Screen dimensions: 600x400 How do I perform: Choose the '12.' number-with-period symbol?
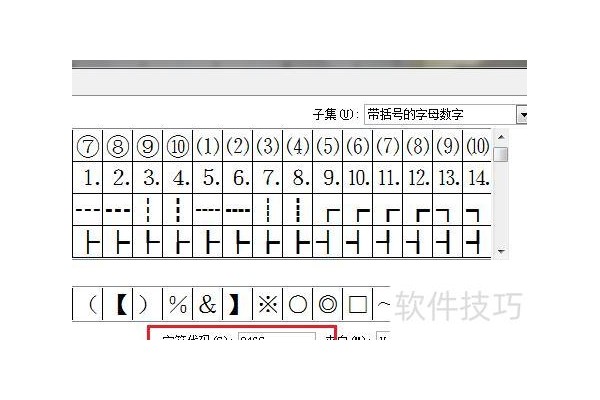pyautogui.click(x=418, y=178)
